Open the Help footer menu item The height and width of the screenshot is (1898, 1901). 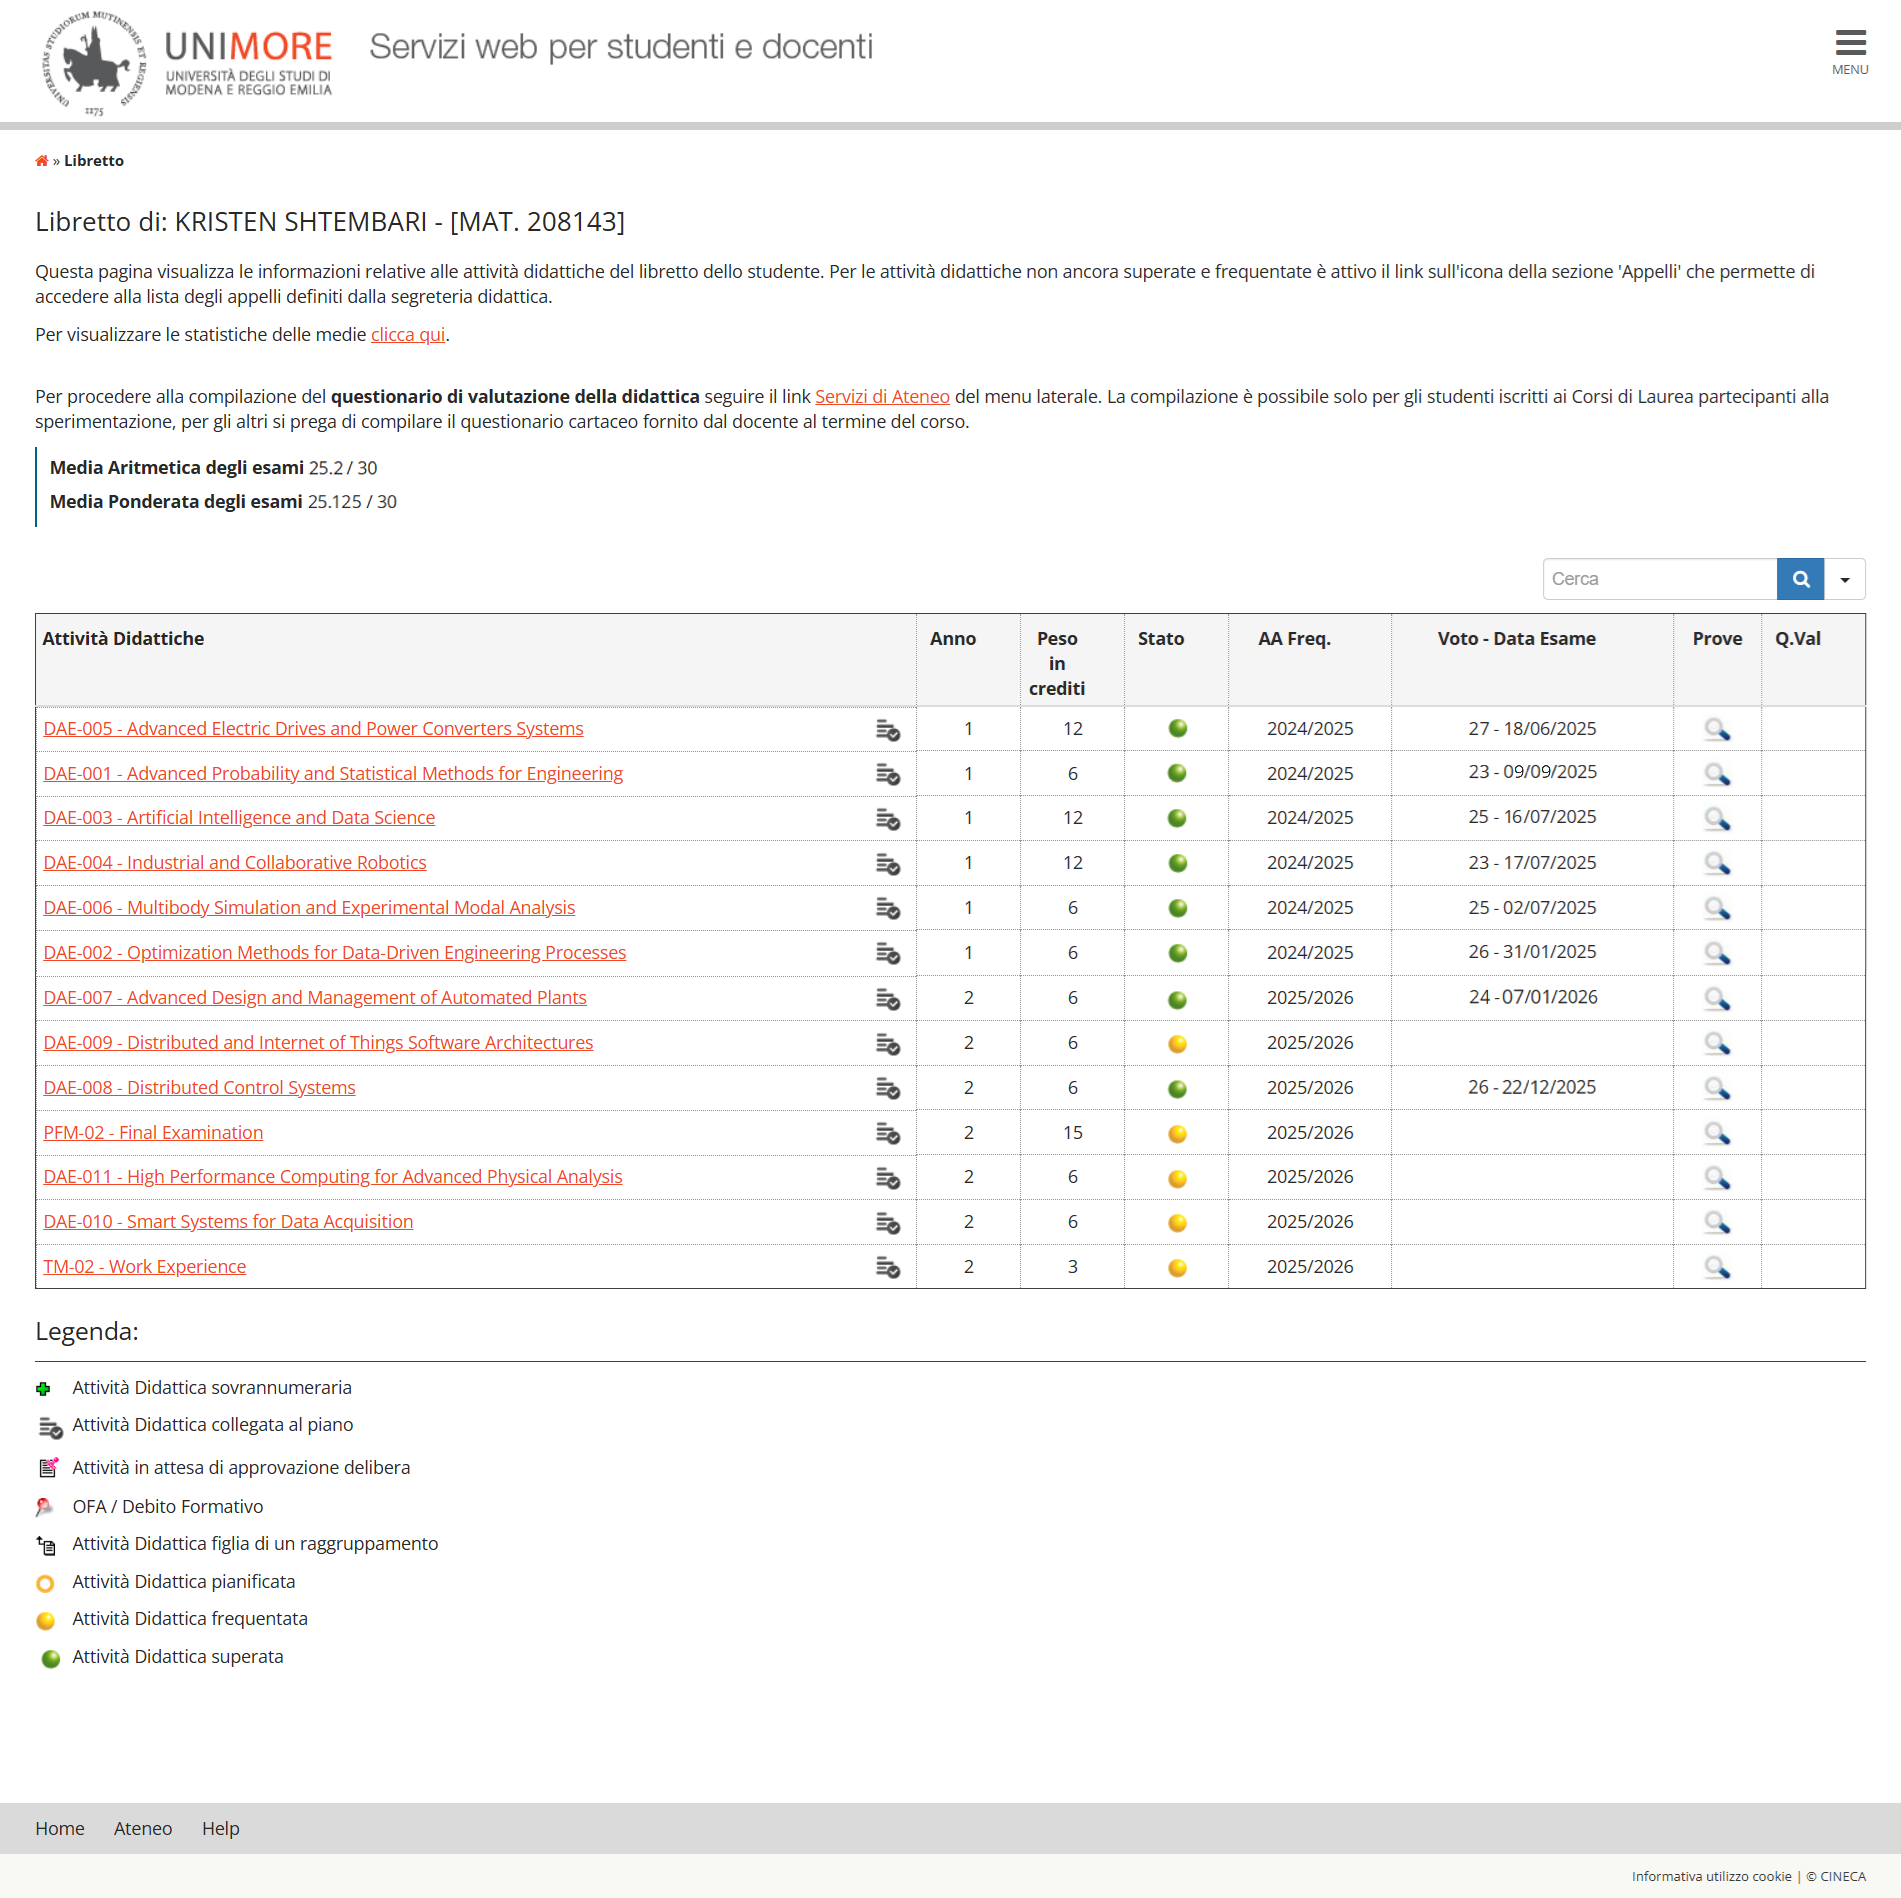coord(220,1828)
